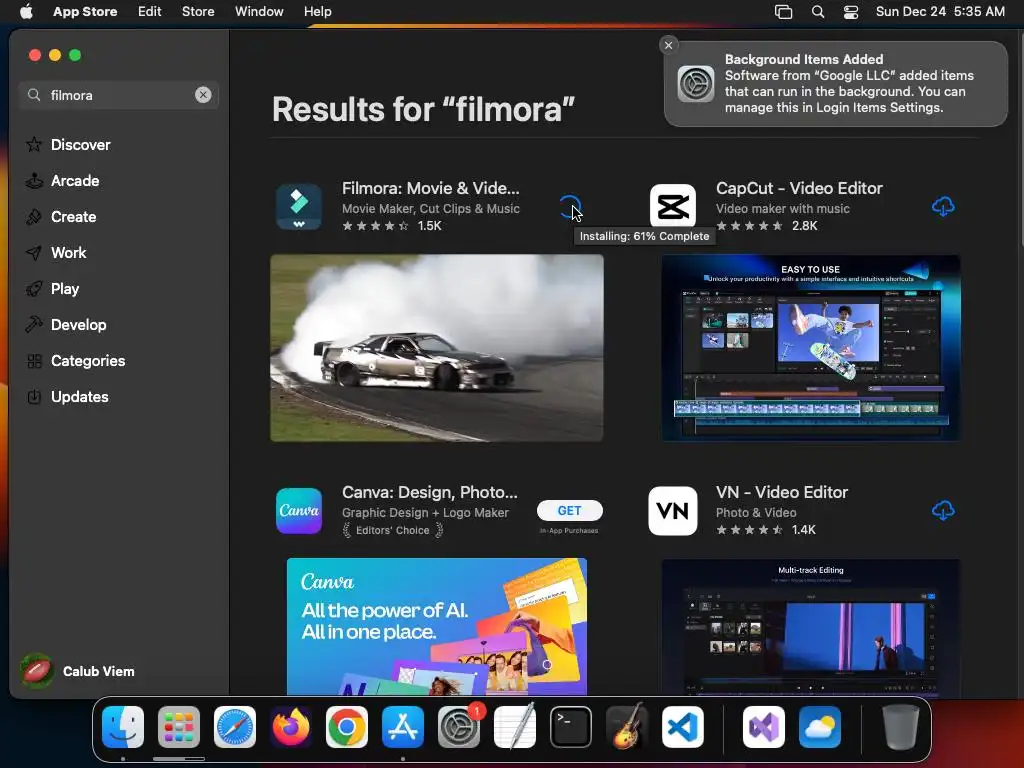Click the Filmora app icon

click(x=298, y=206)
